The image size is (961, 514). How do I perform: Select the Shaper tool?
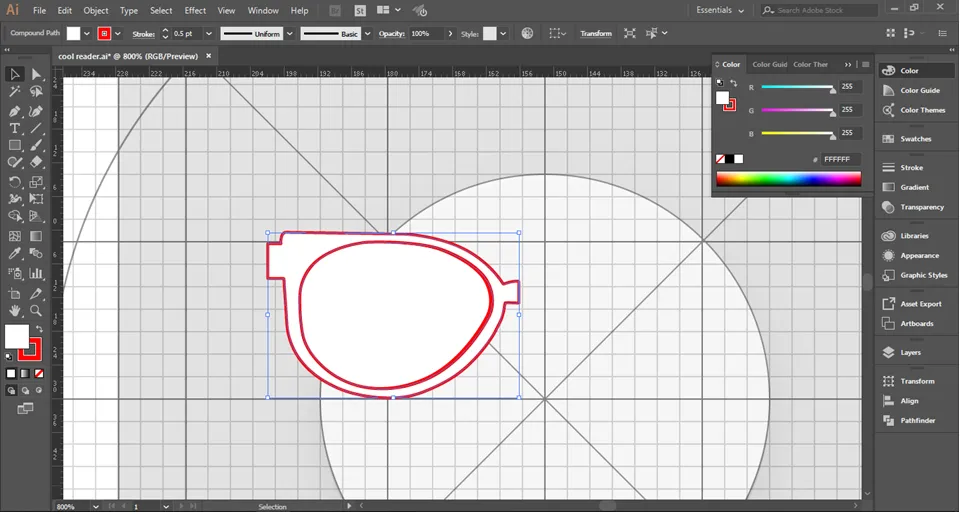15,162
